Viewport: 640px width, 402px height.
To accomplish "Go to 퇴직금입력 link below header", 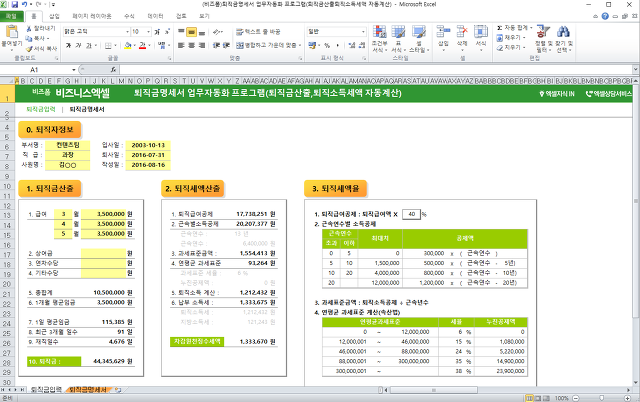I will pos(41,109).
